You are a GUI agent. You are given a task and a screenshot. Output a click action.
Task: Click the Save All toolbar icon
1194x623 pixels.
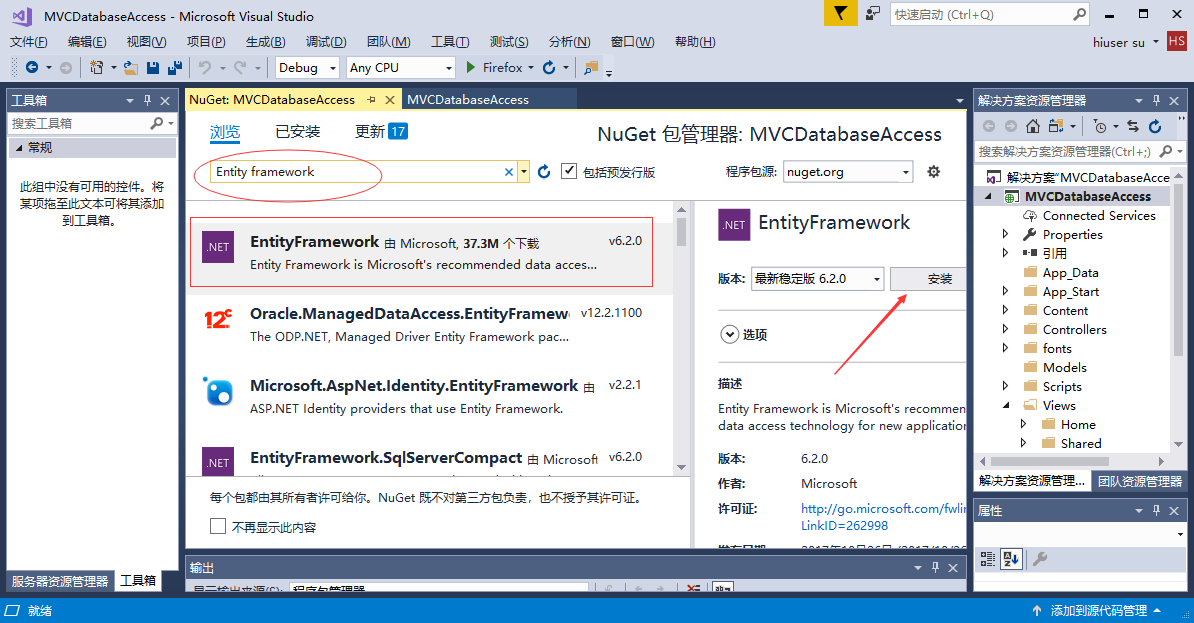click(x=174, y=68)
